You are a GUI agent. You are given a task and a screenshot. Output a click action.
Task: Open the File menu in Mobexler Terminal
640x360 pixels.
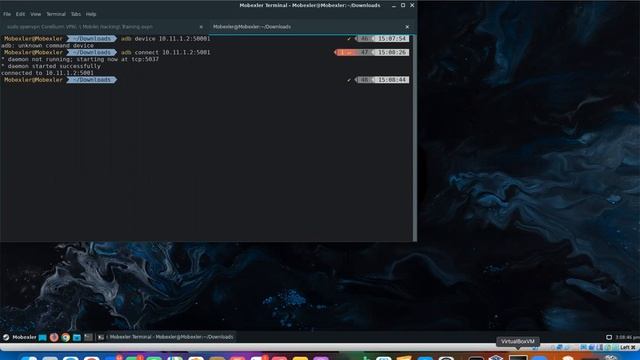(7, 14)
